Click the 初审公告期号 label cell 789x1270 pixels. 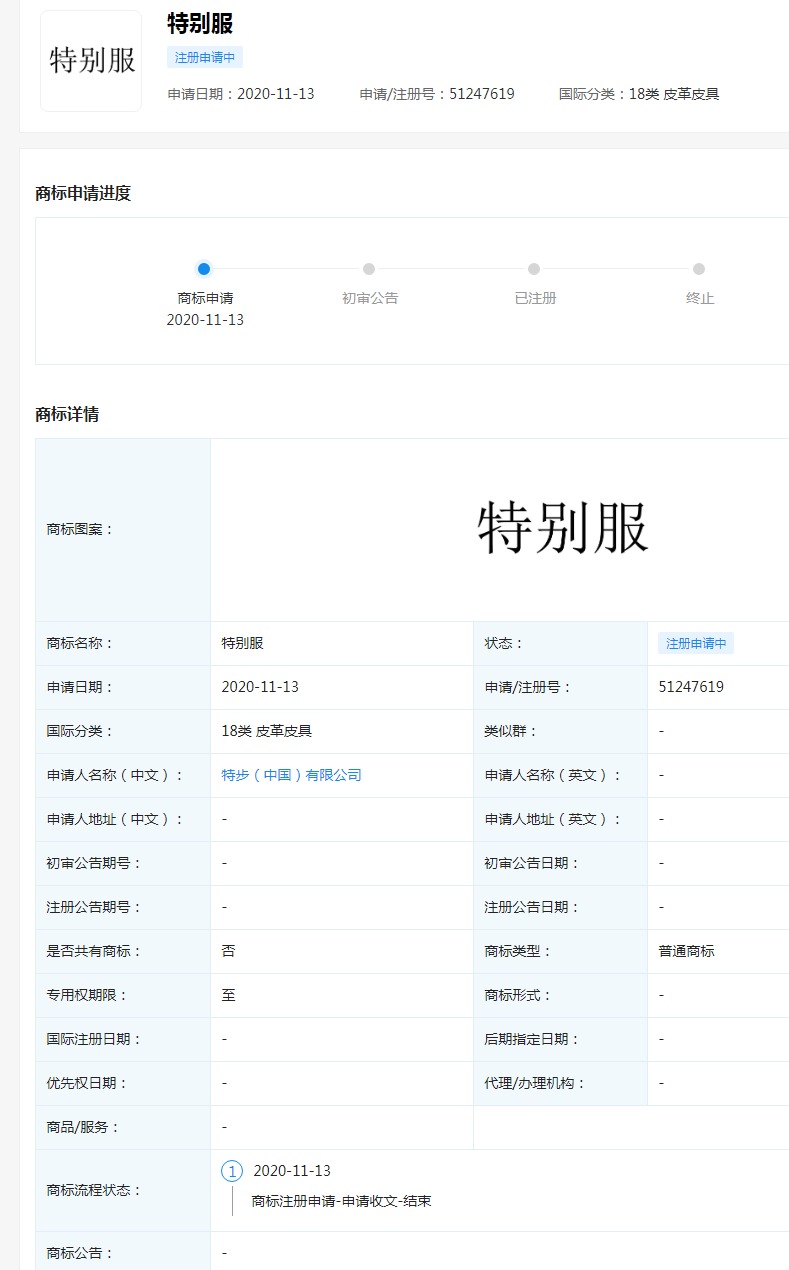pyautogui.click(x=123, y=863)
